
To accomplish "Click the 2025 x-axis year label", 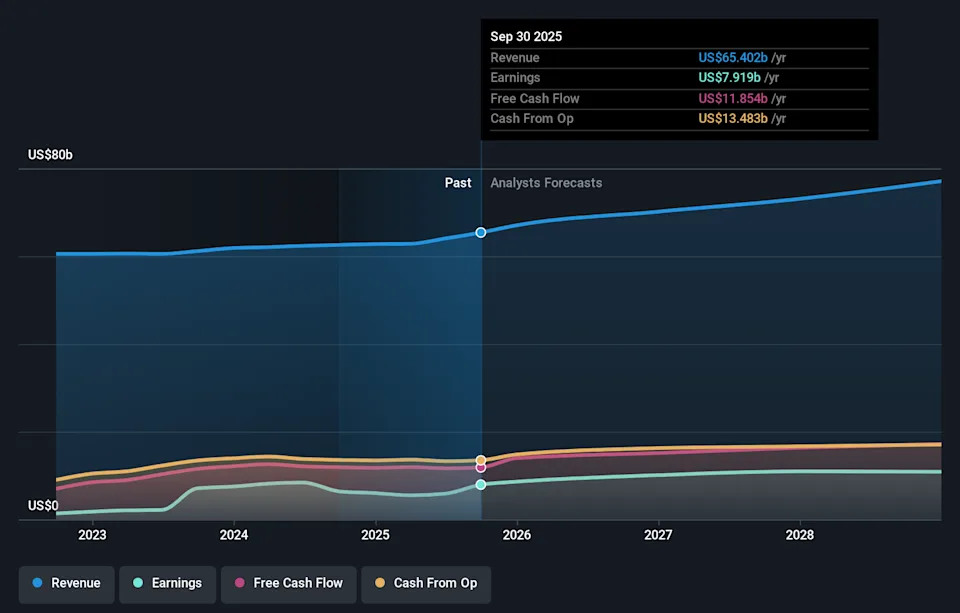I will click(375, 536).
